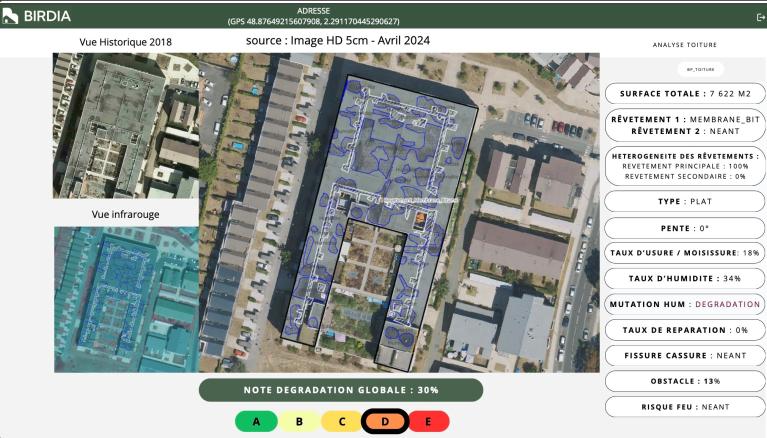Select highlighted grade D rating pill
Screen dimensions: 767x438
click(x=384, y=421)
